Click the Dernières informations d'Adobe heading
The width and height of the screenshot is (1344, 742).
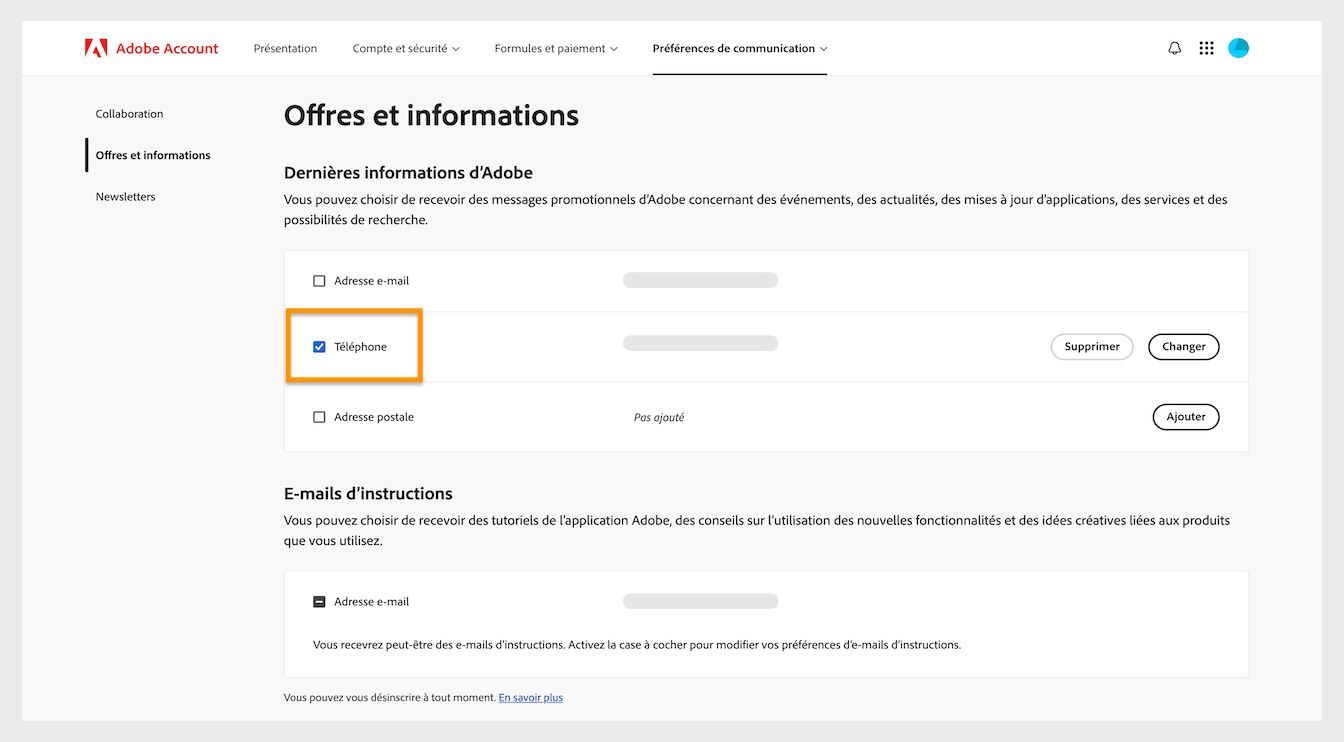(408, 173)
